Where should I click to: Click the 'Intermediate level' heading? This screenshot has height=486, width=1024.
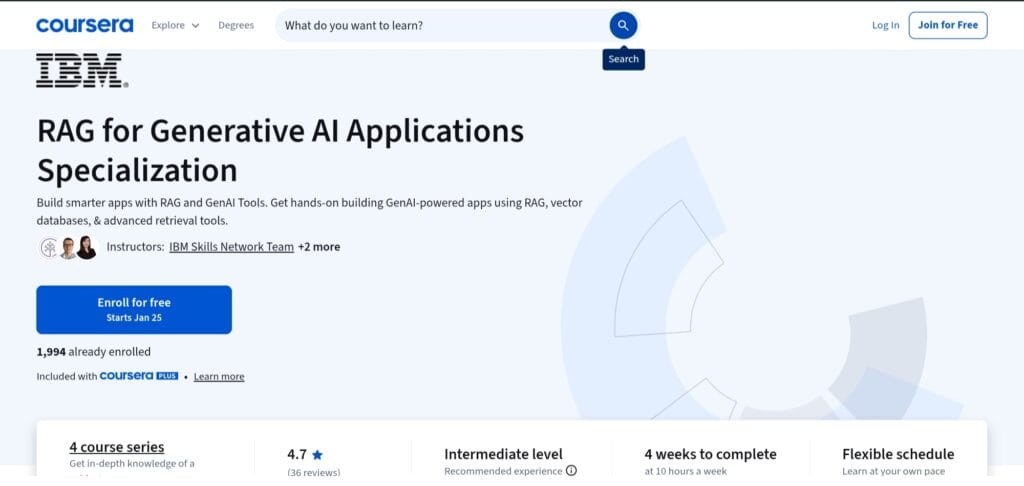tap(503, 454)
